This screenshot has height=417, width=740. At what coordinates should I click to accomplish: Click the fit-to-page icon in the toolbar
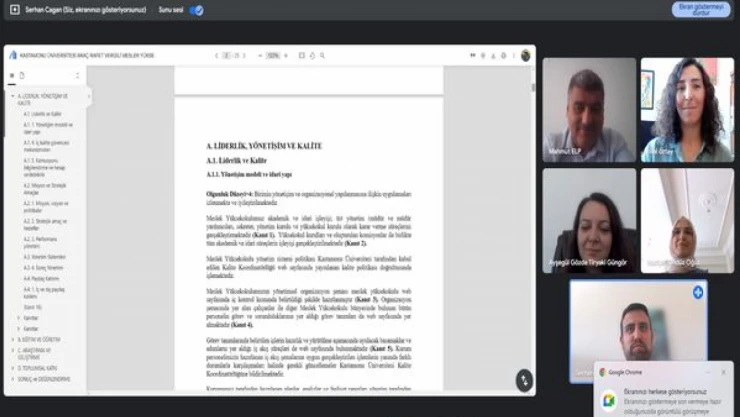302,55
